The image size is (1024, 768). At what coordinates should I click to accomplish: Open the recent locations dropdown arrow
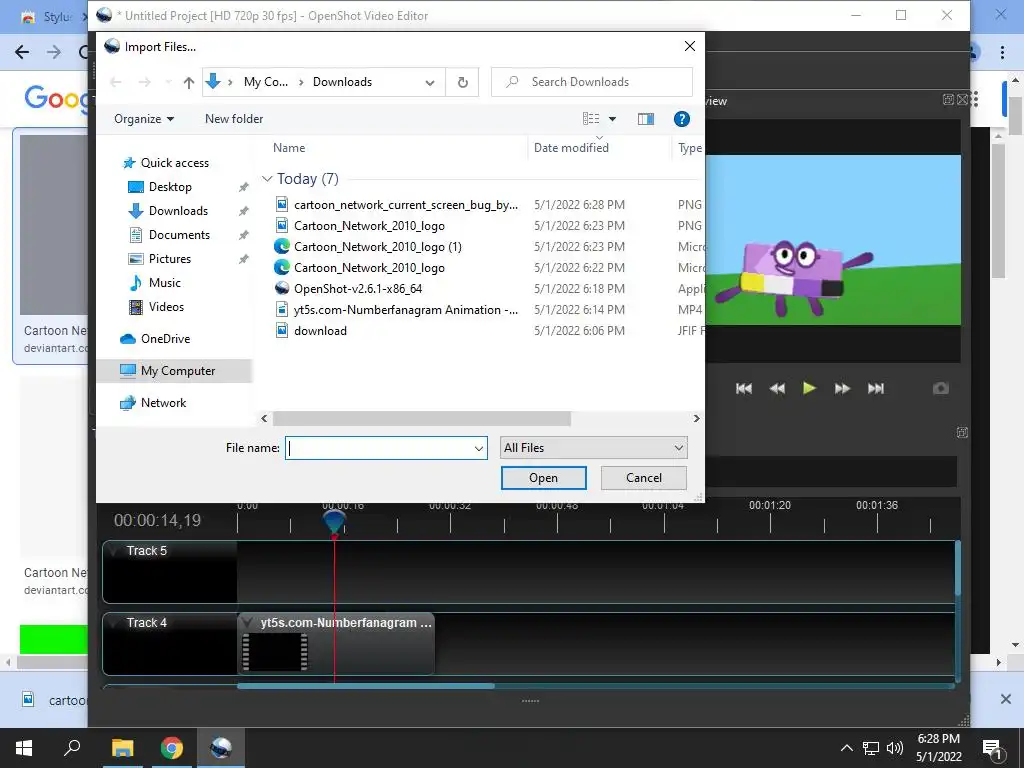168,82
